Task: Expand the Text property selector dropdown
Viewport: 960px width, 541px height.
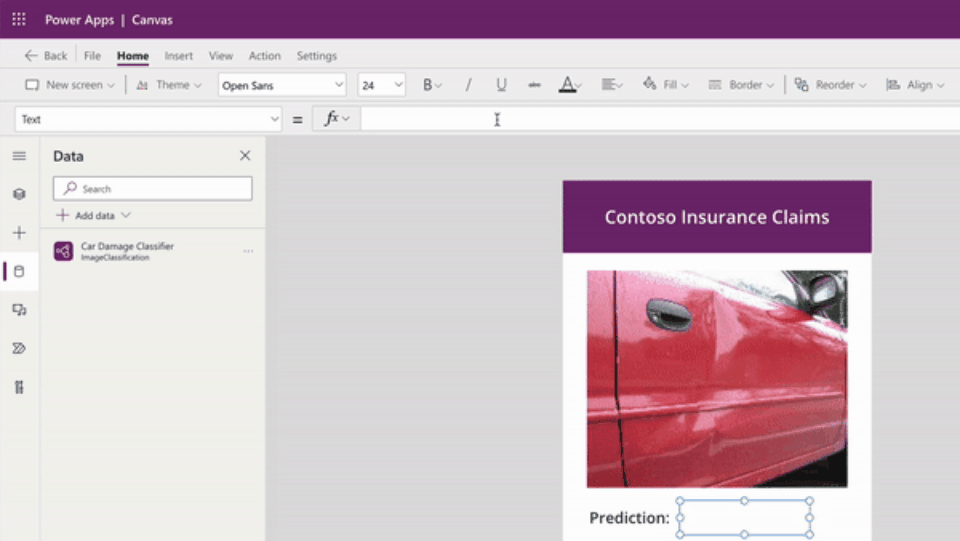Action: pyautogui.click(x=148, y=119)
